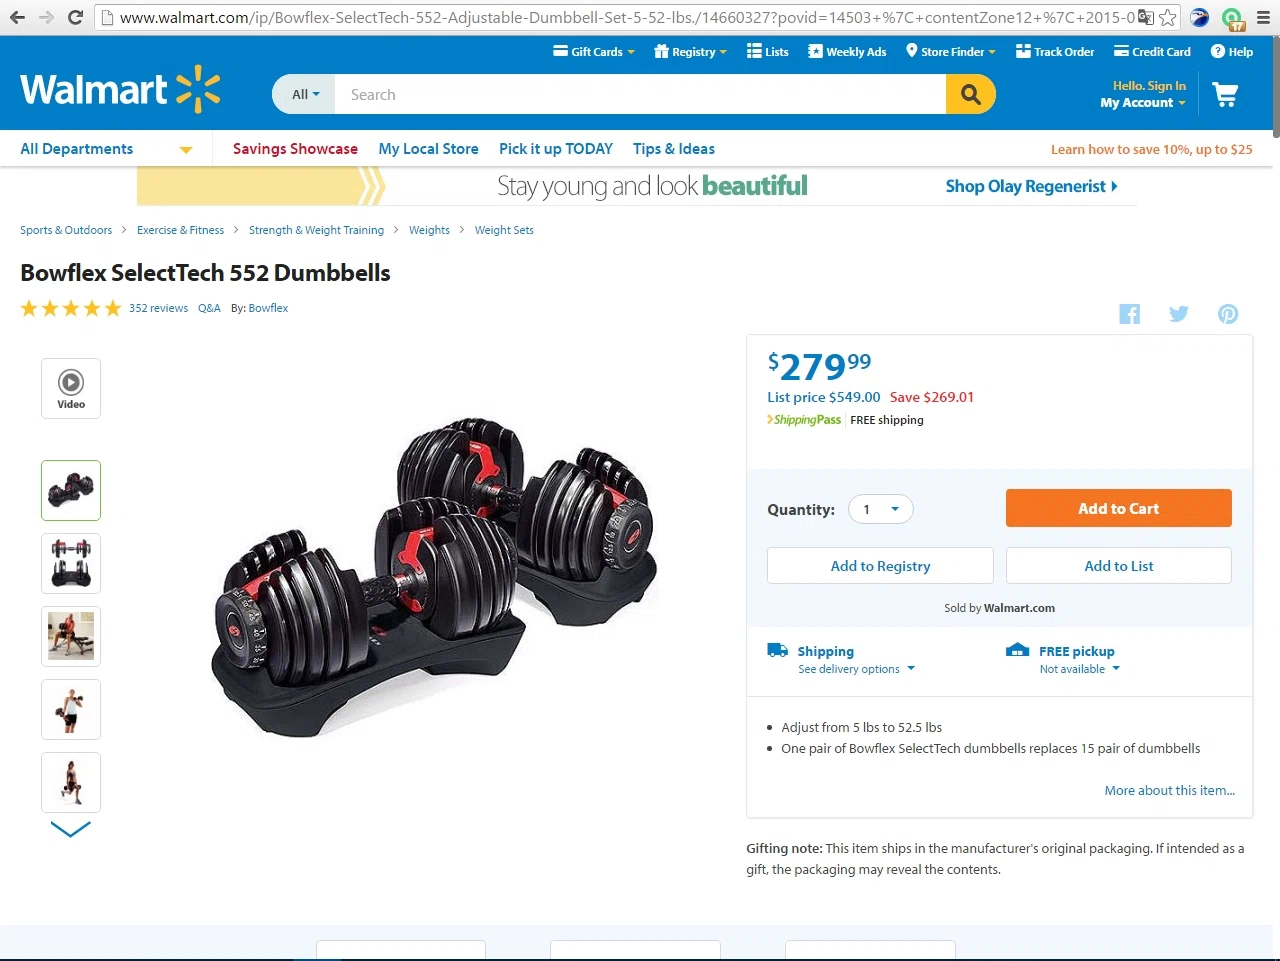Image resolution: width=1280 pixels, height=961 pixels.
Task: Open the 352 reviews link
Action: click(158, 308)
